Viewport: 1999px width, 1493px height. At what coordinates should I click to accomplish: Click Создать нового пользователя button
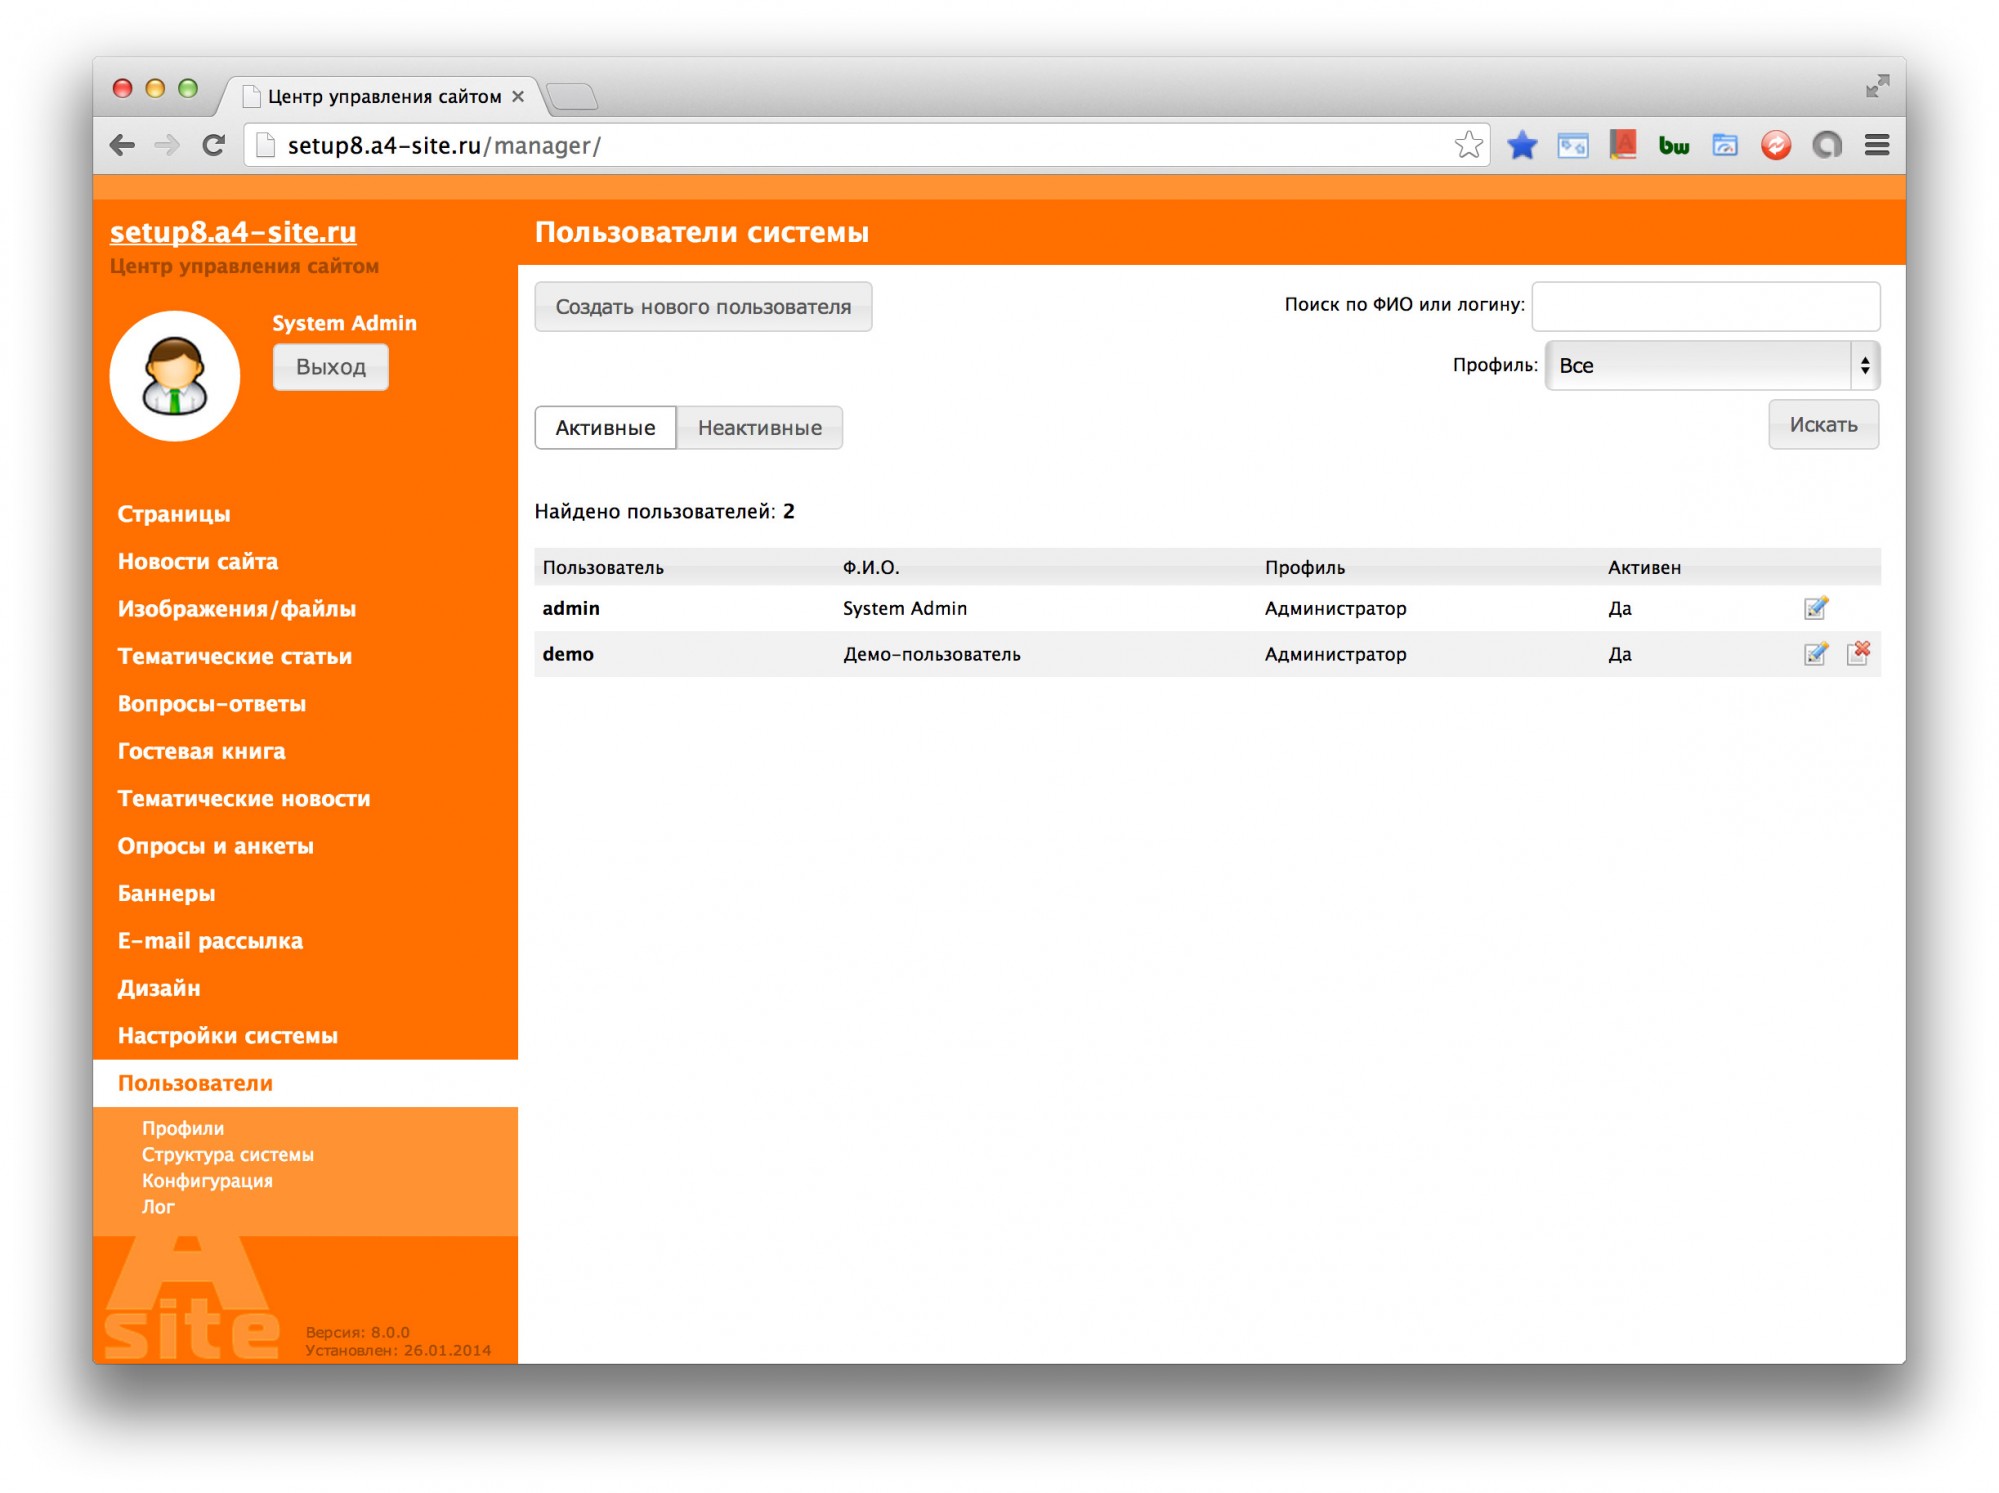[703, 307]
